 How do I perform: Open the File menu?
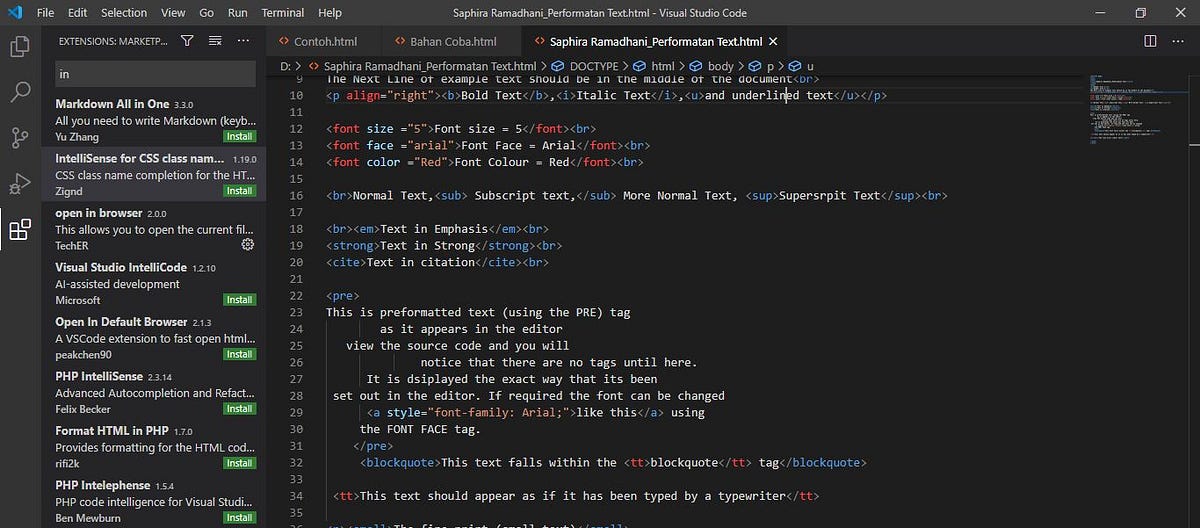pyautogui.click(x=46, y=13)
